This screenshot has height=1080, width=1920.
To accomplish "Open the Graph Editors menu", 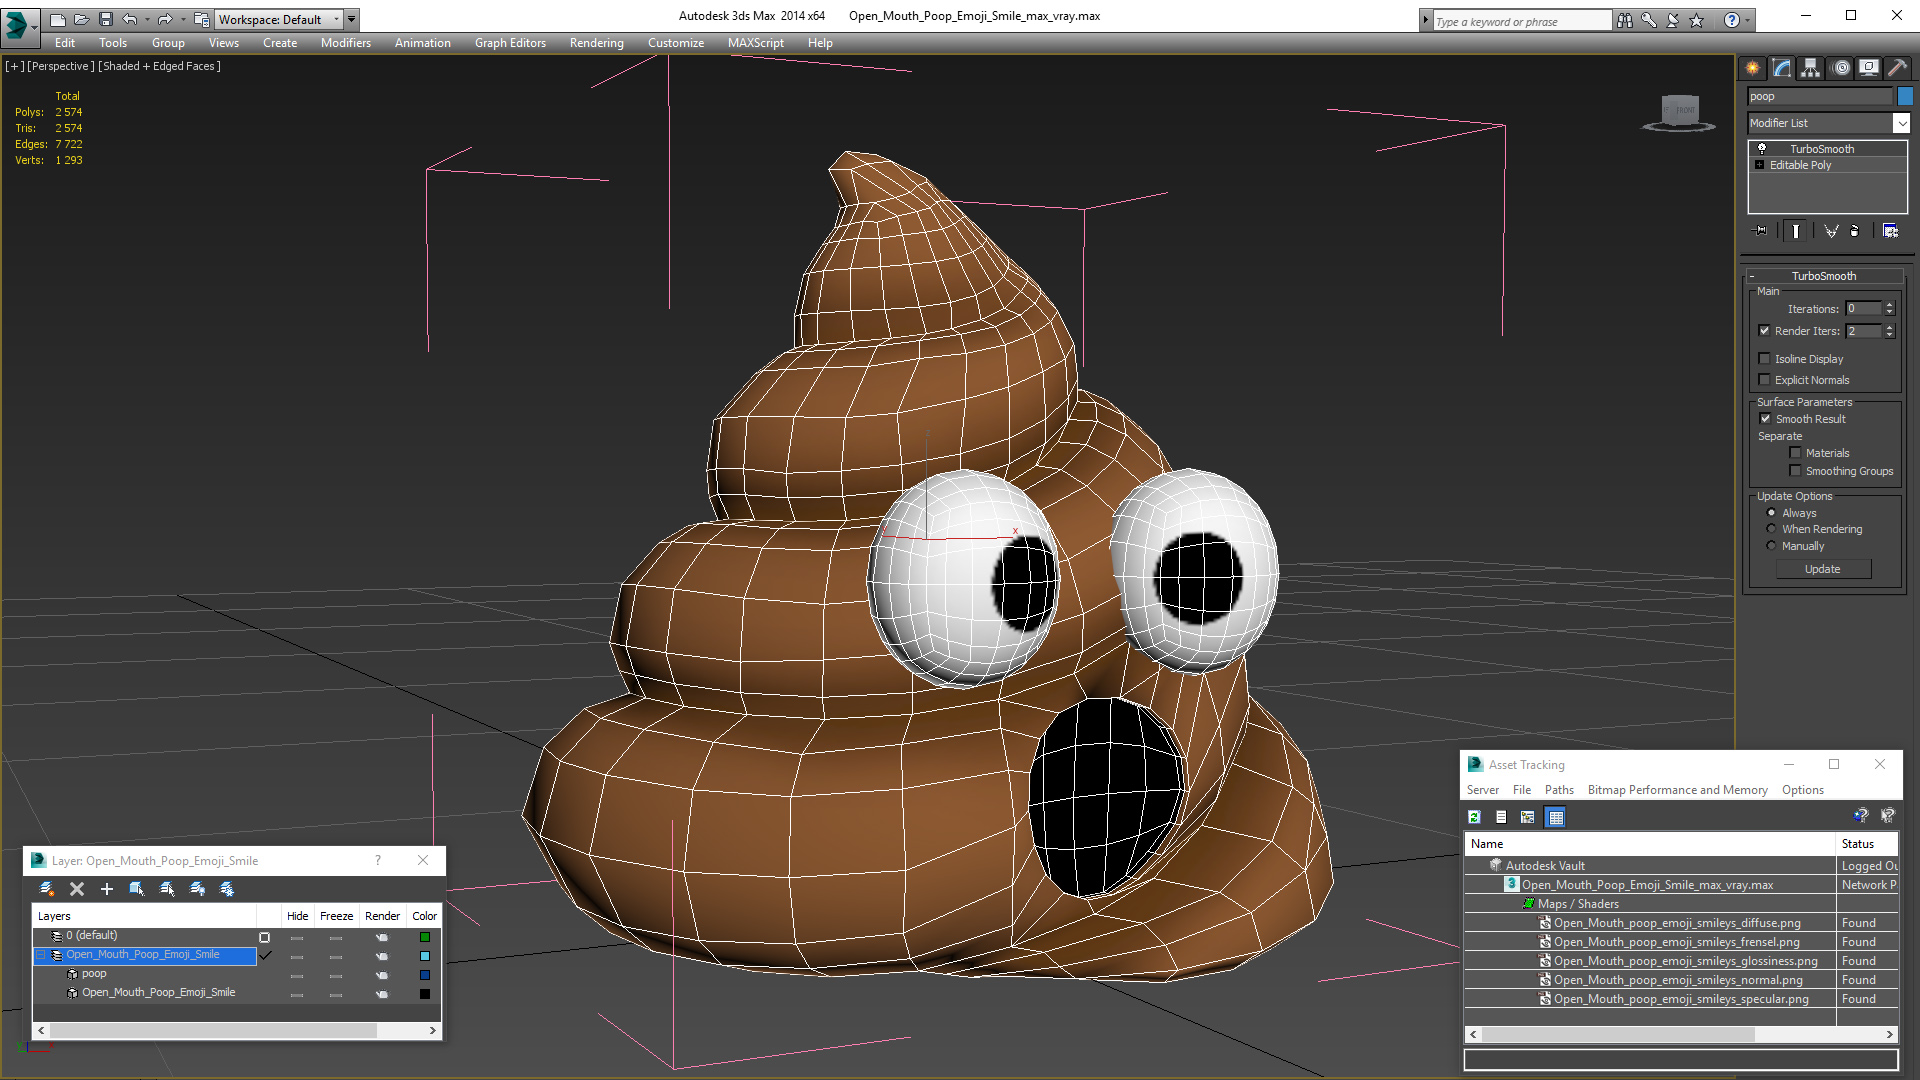I will [510, 43].
